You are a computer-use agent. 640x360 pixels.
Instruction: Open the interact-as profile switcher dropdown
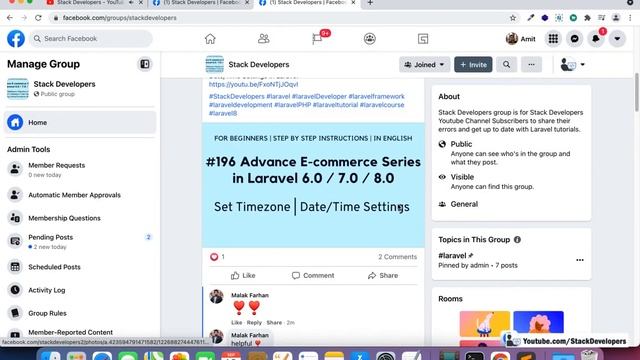pos(572,64)
